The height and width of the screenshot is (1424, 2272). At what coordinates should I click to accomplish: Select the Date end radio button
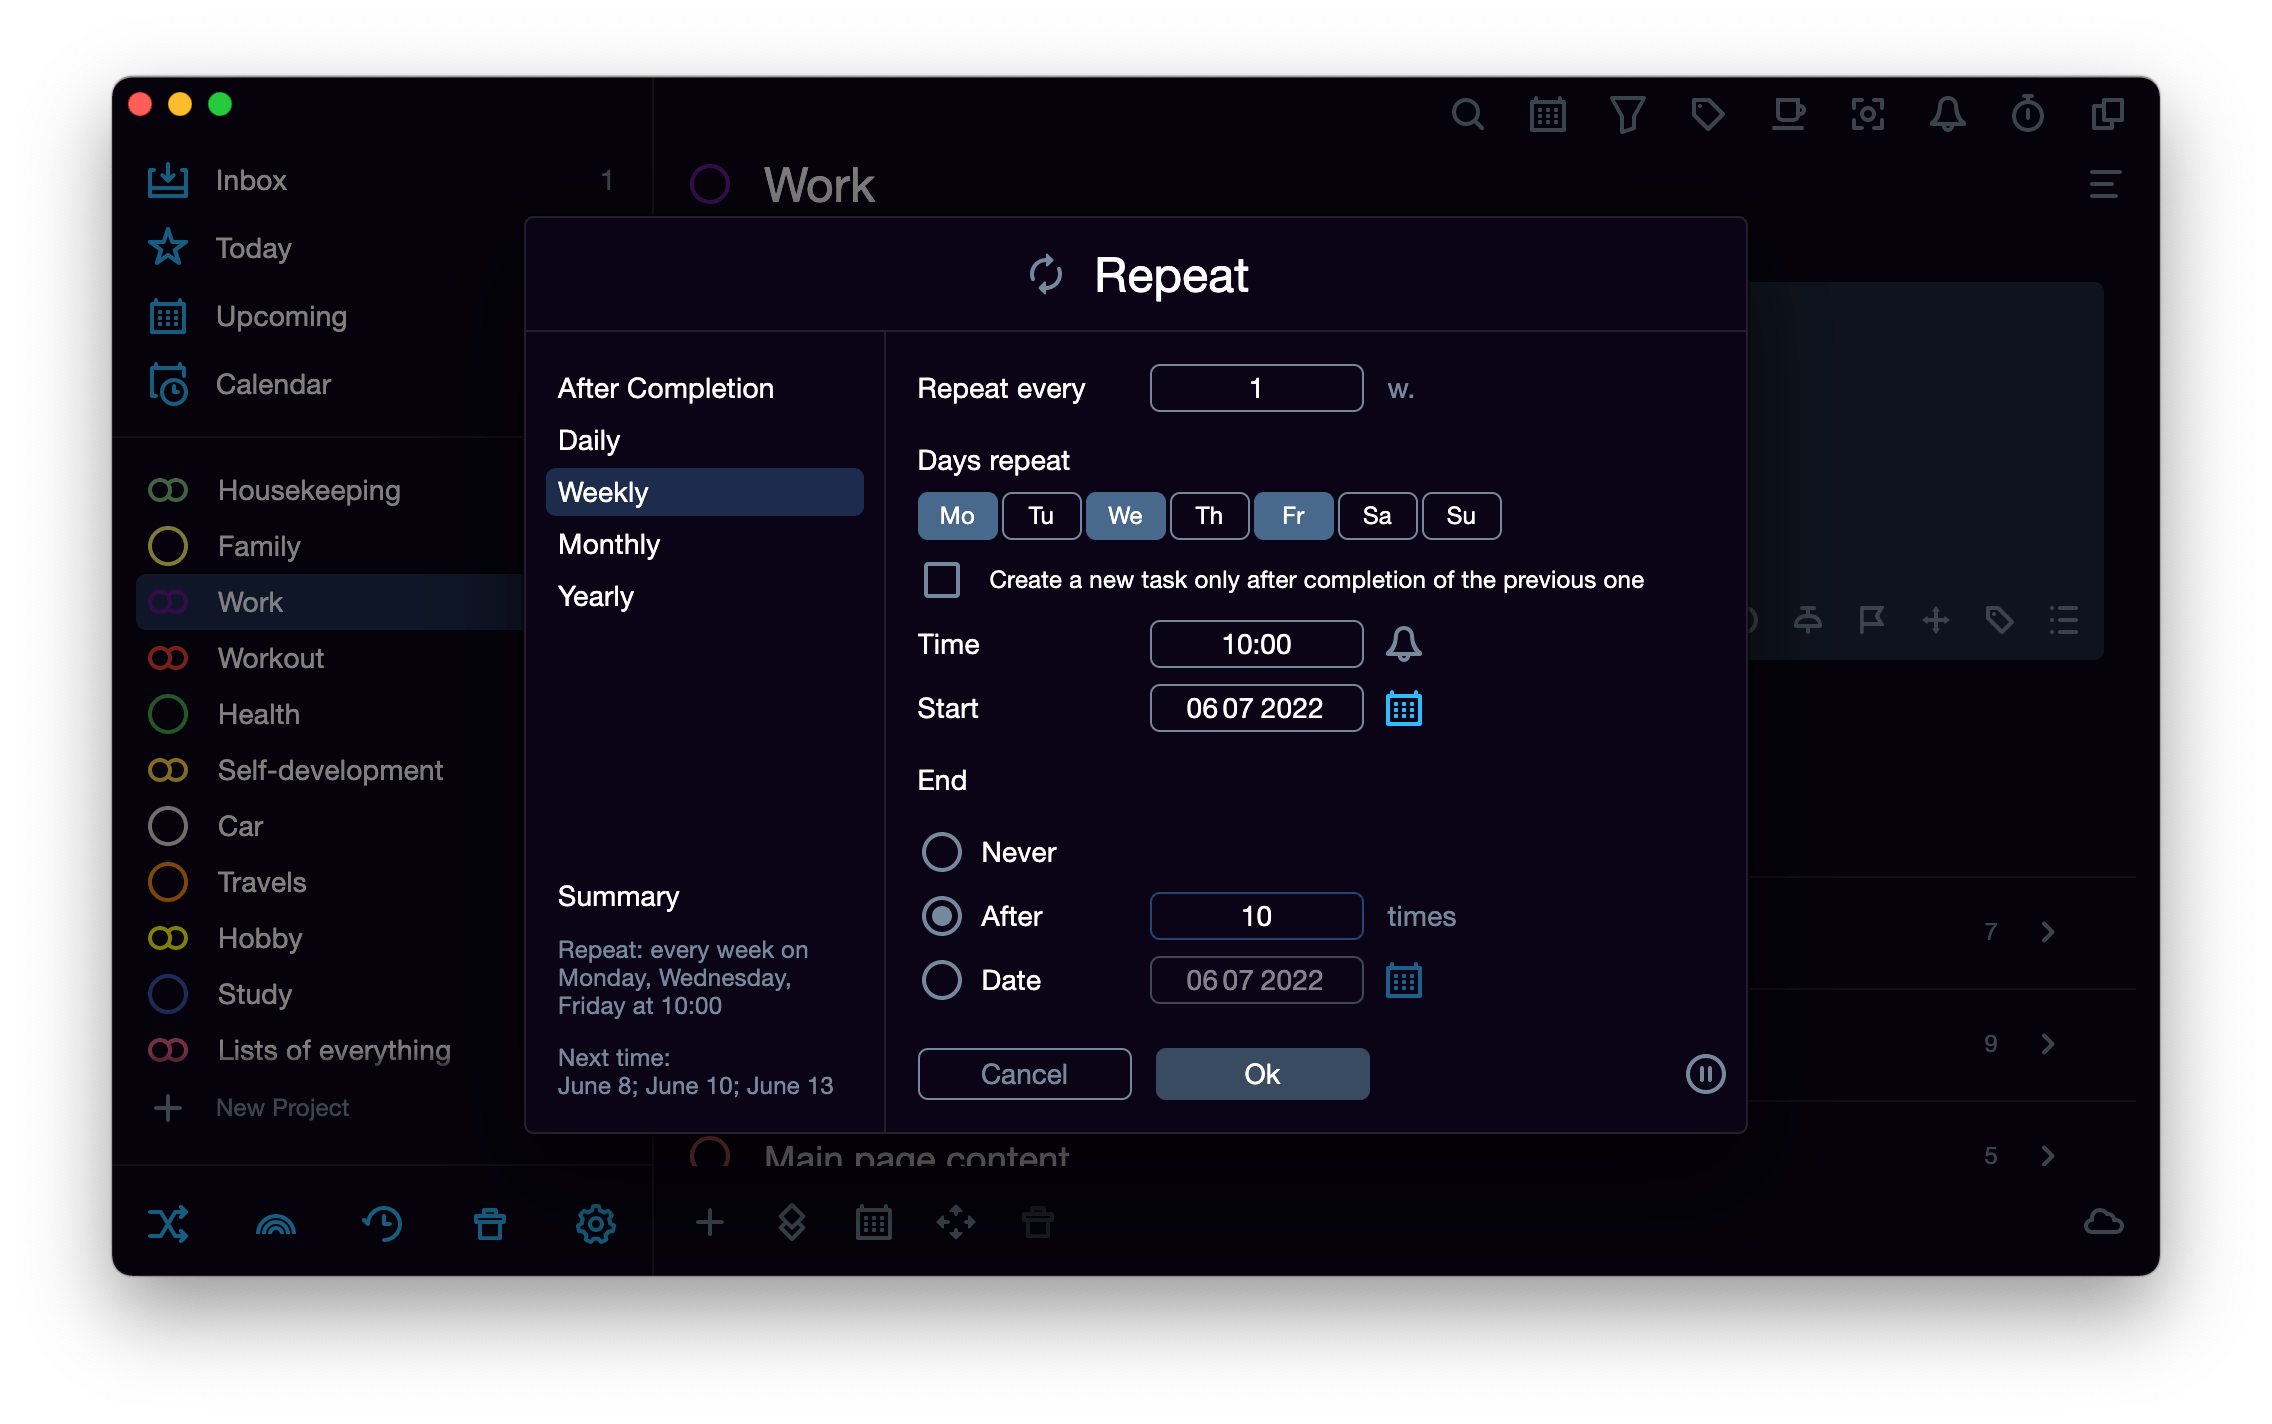click(x=941, y=980)
